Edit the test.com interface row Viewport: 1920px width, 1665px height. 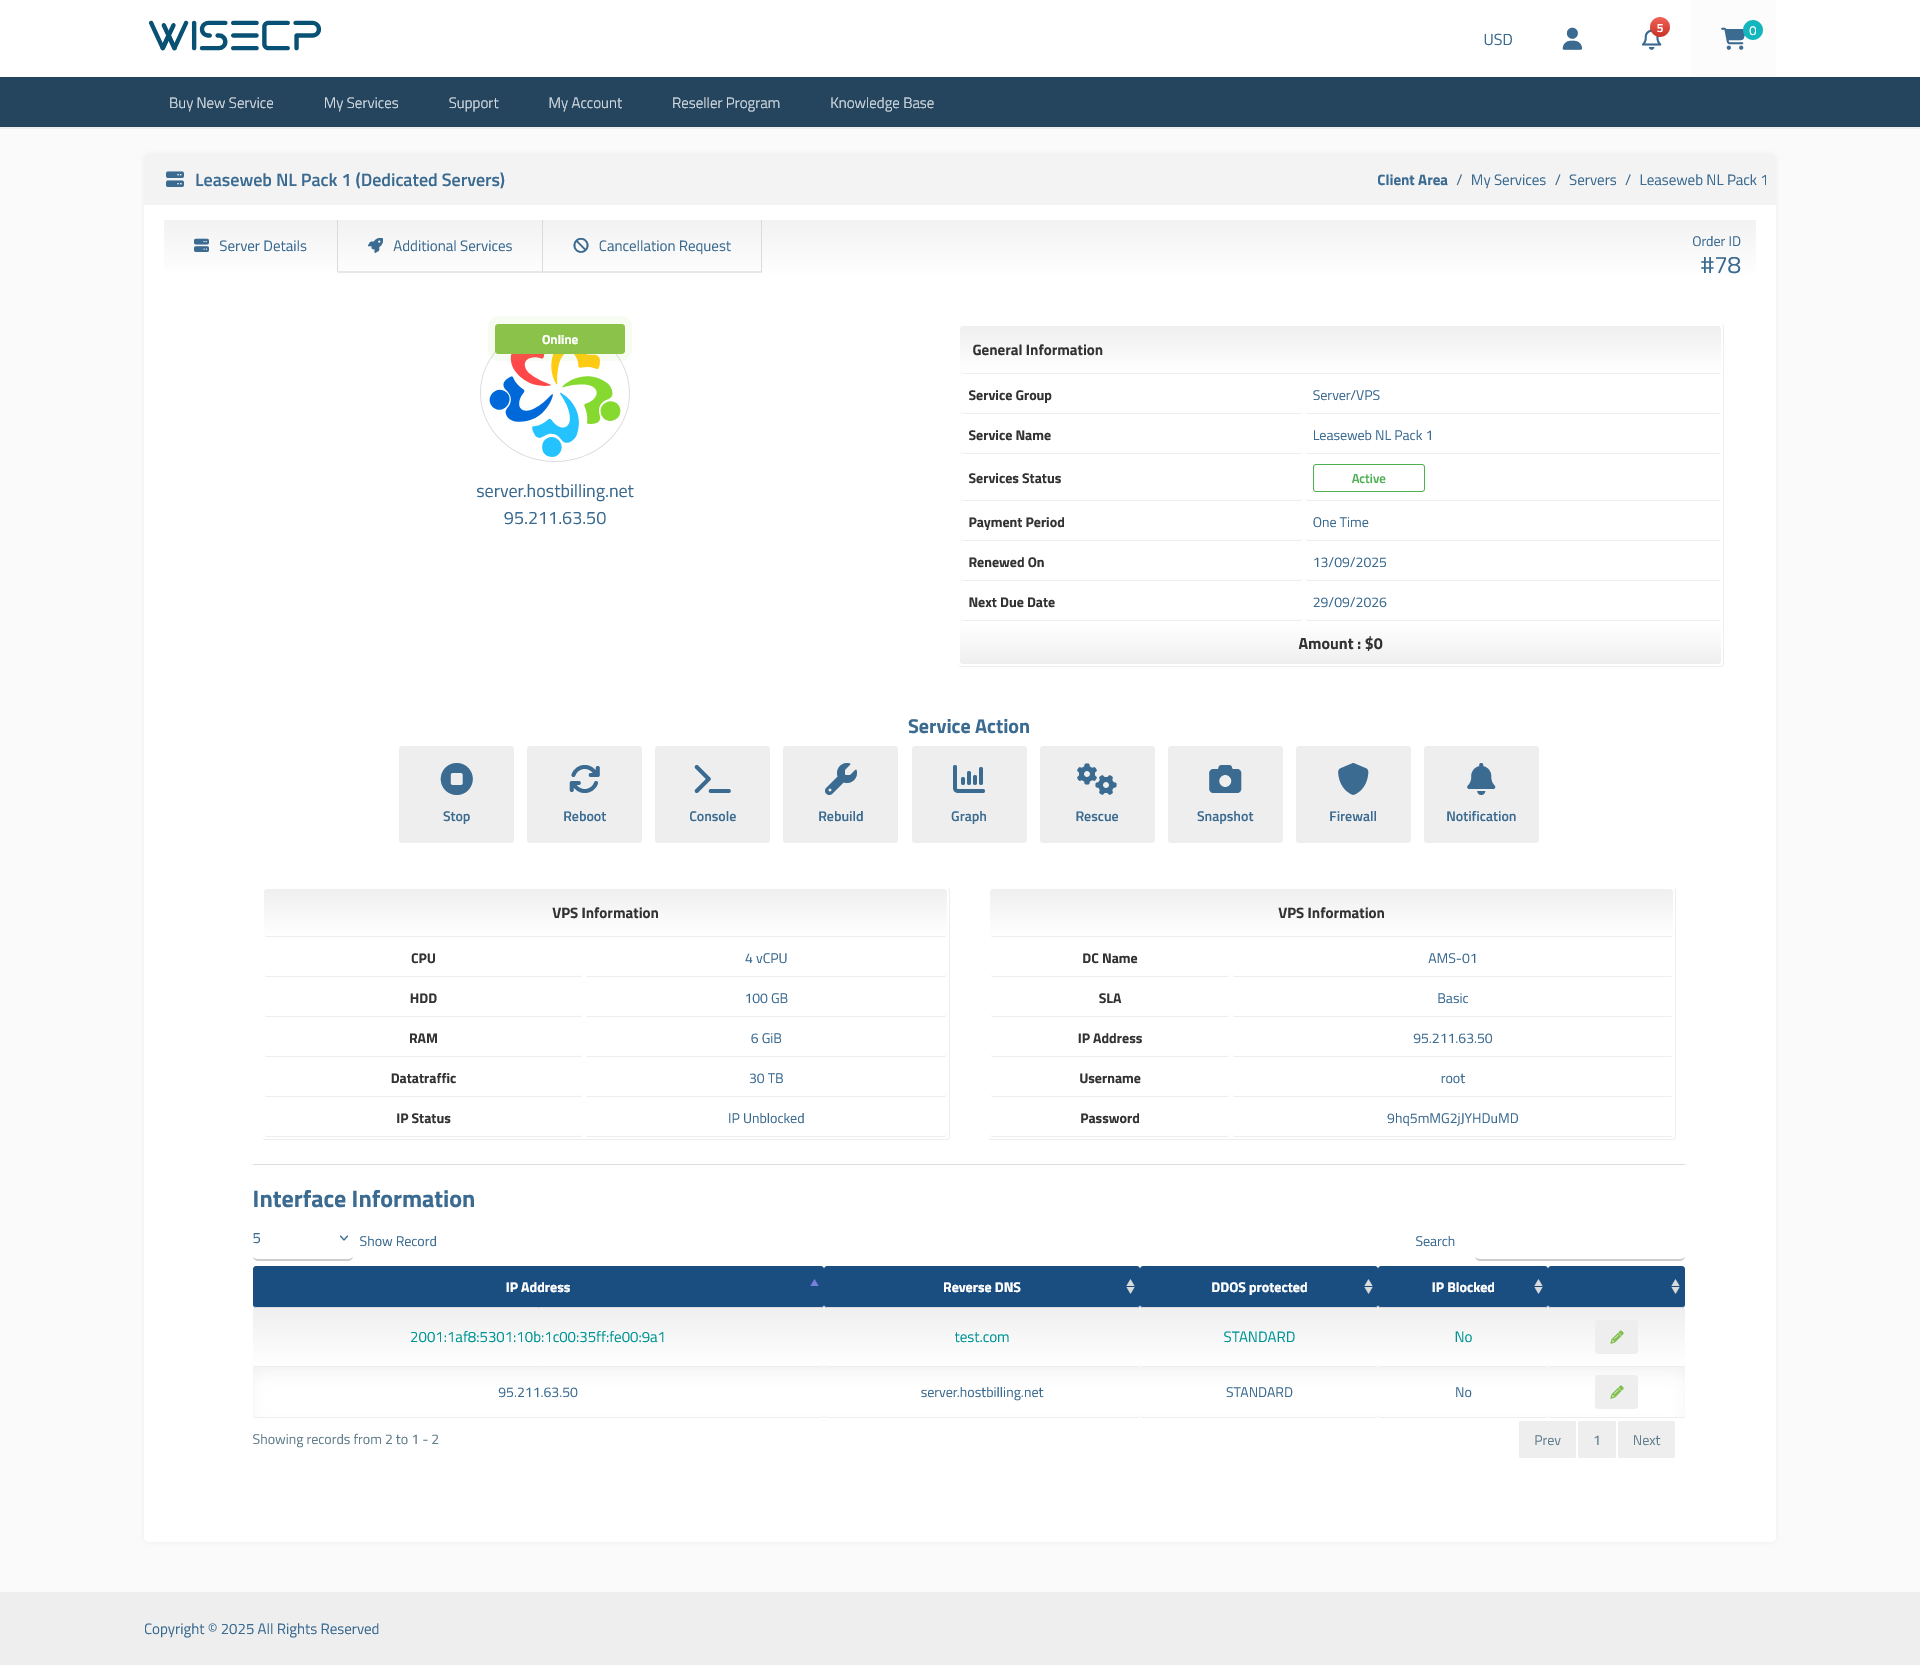click(1616, 1337)
